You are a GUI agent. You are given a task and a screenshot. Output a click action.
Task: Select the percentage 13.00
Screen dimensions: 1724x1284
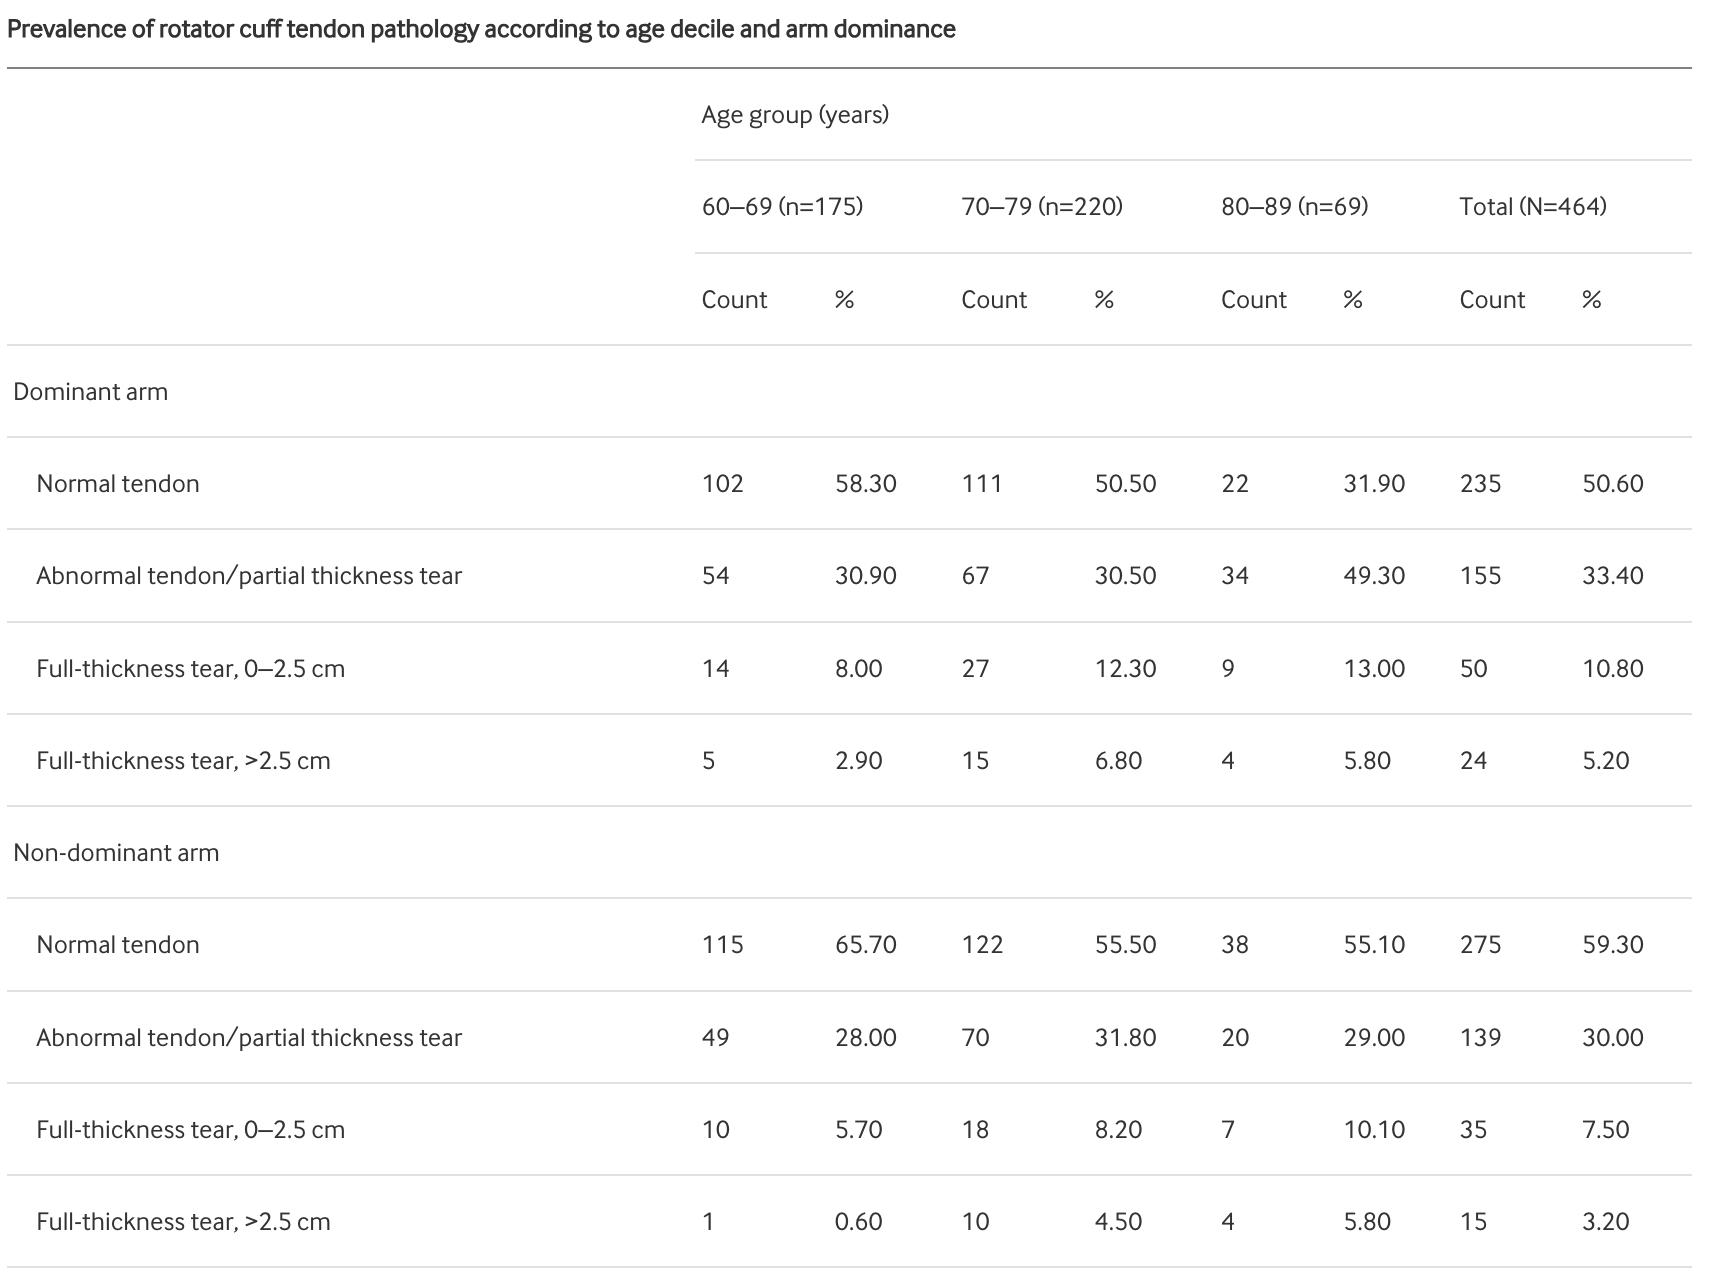pyautogui.click(x=1374, y=669)
